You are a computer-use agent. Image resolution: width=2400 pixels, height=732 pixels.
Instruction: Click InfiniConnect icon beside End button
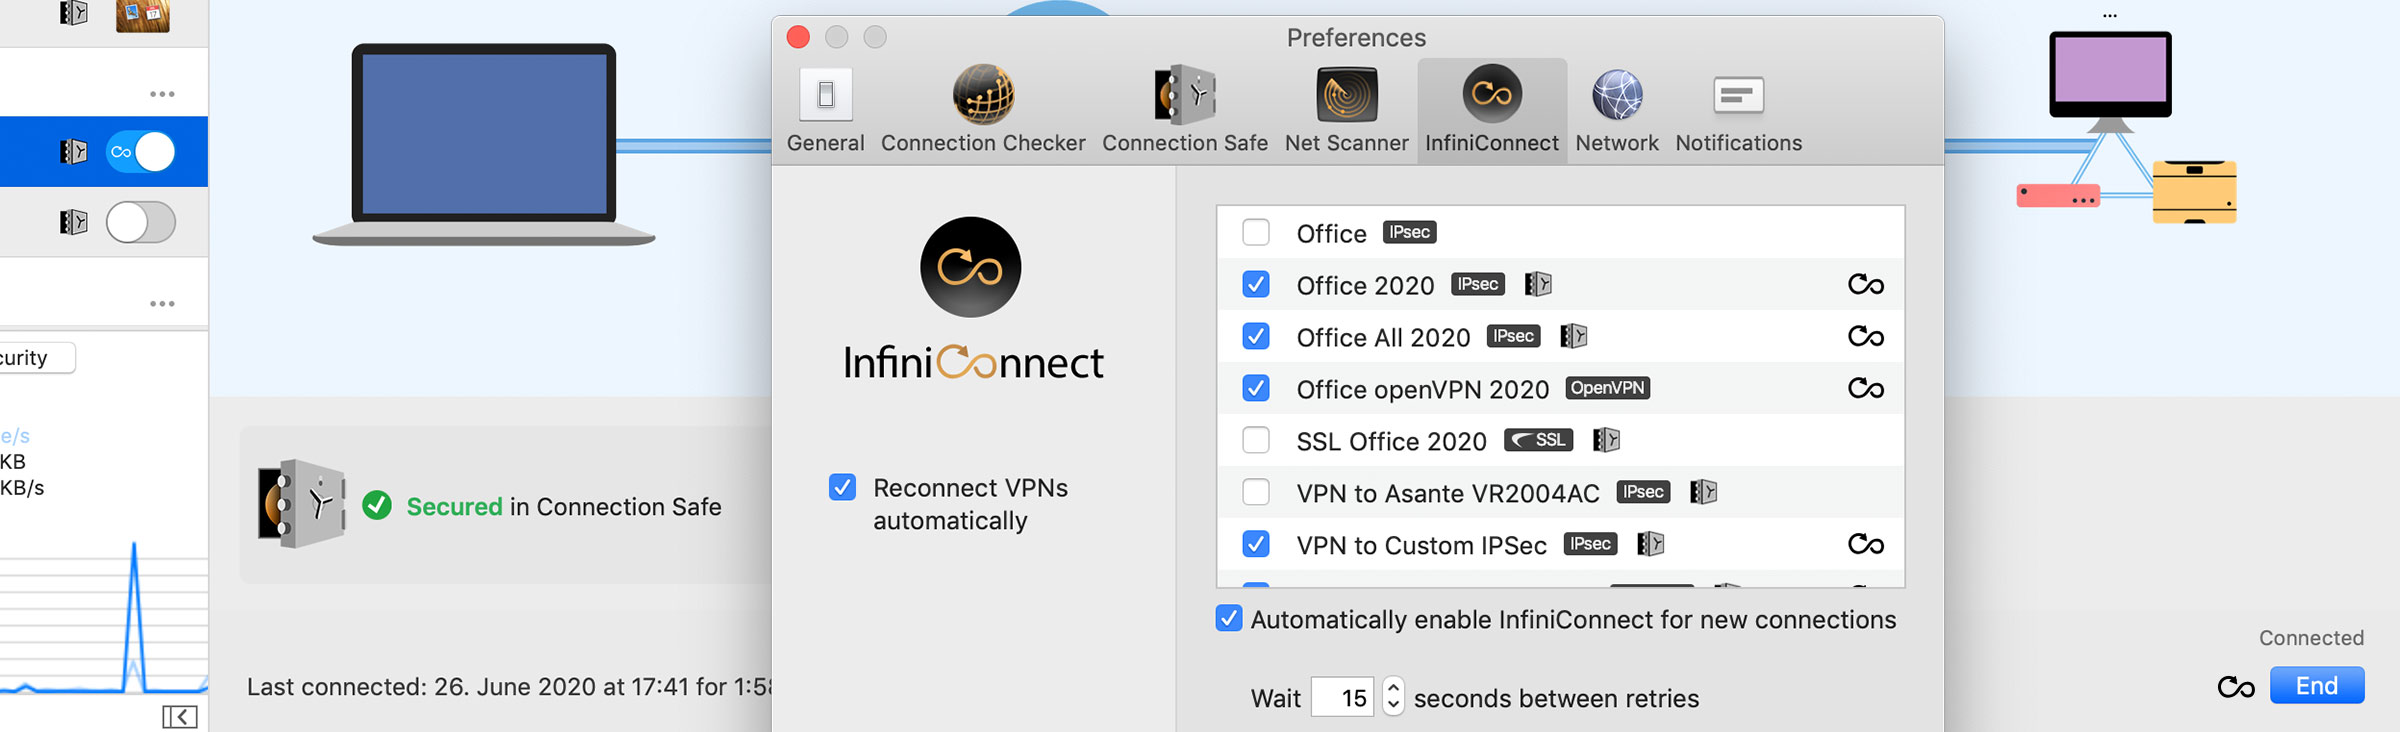[2236, 687]
